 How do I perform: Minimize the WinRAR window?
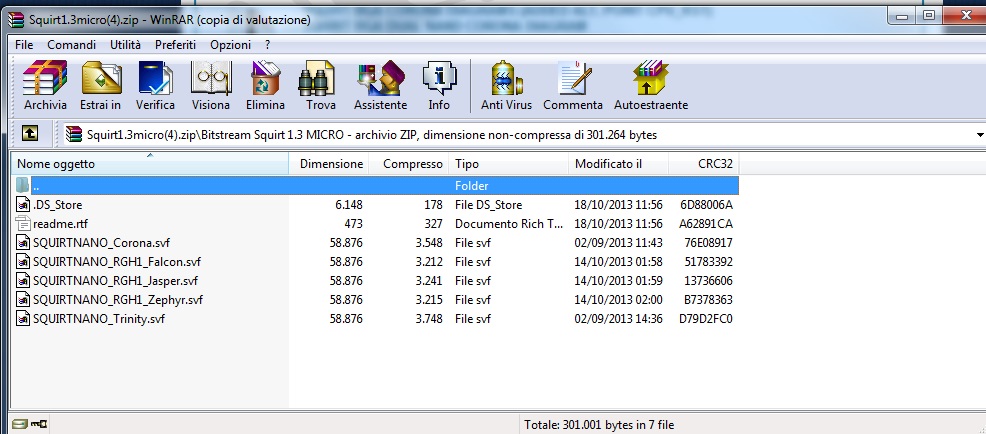click(x=902, y=16)
